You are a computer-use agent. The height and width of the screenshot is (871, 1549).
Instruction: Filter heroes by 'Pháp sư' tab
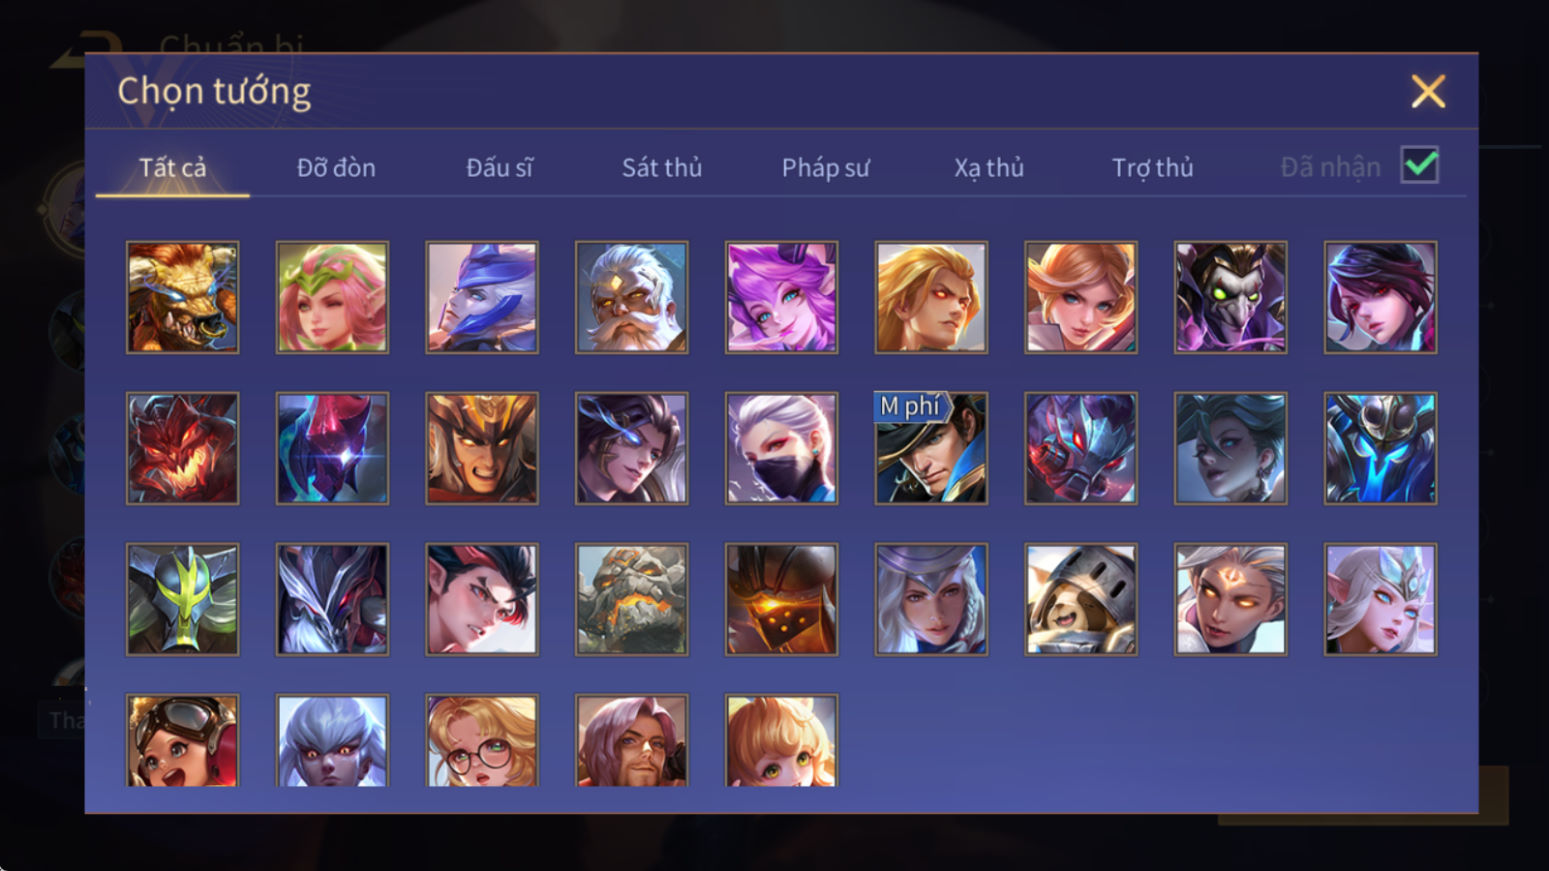coord(825,168)
